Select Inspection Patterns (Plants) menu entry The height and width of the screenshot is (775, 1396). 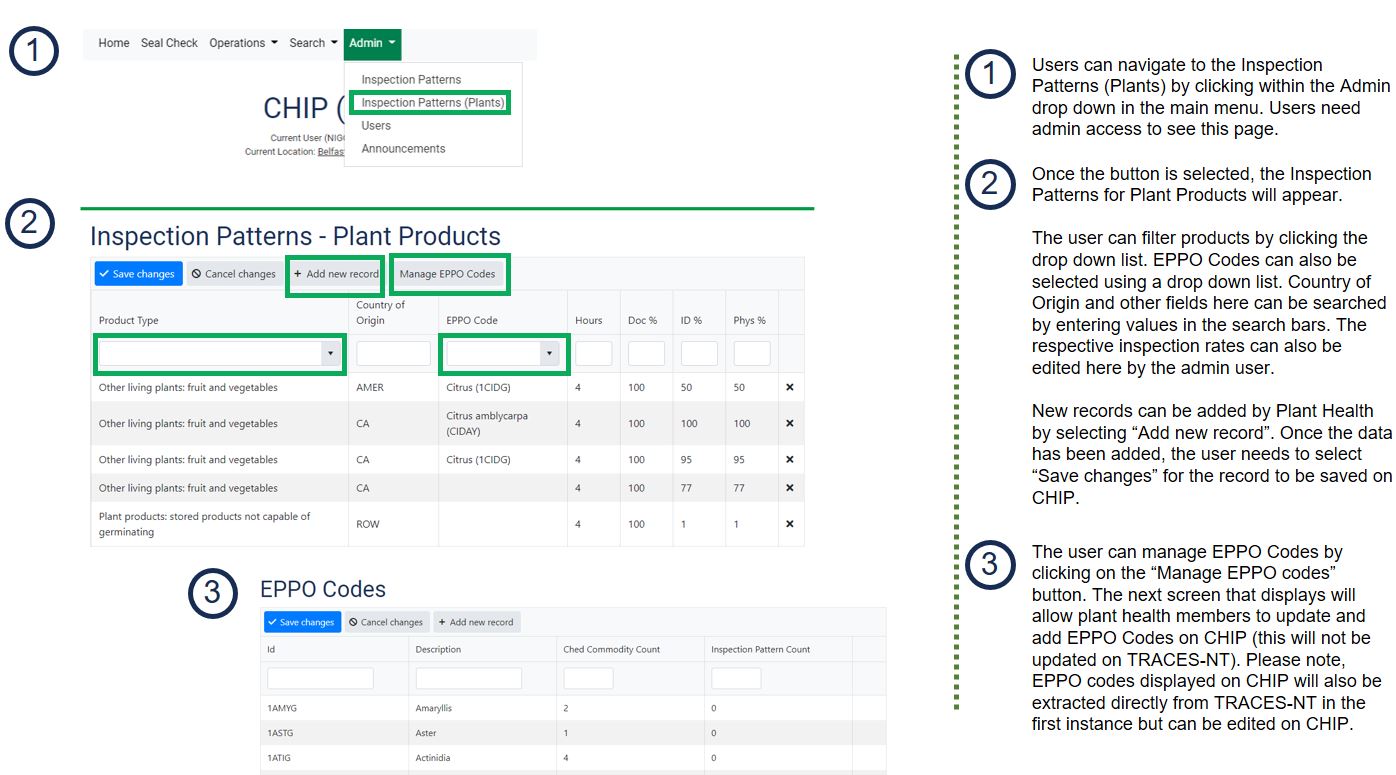tap(432, 102)
